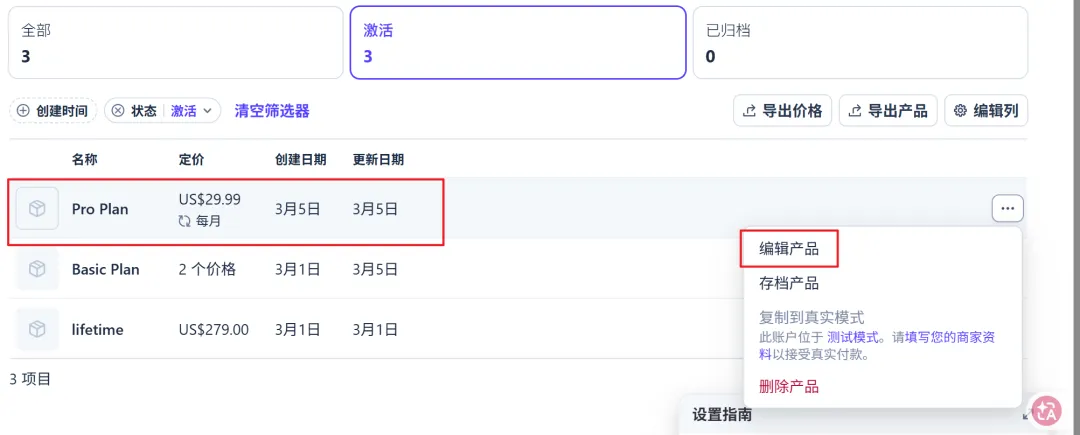This screenshot has width=1080, height=435.
Task: Switch to the 已归档 tab
Action: (x=860, y=43)
